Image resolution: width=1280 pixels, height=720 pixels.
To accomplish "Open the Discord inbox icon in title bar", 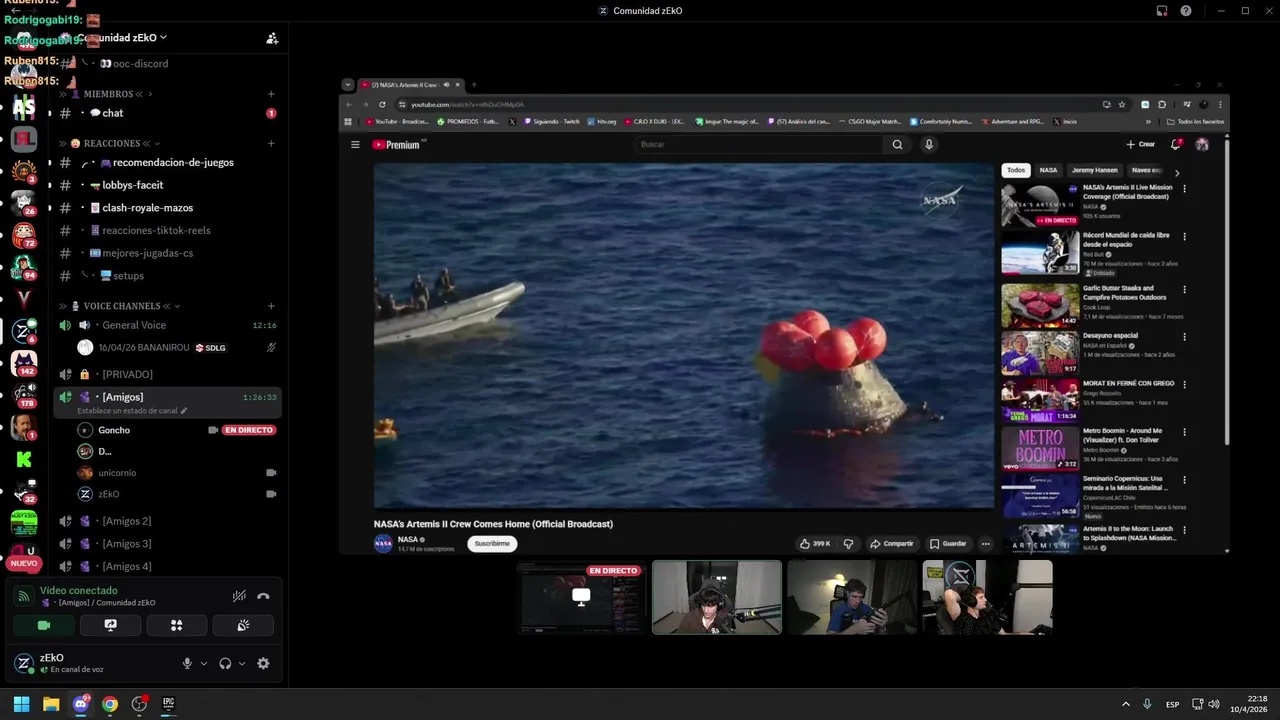I will (x=1162, y=11).
